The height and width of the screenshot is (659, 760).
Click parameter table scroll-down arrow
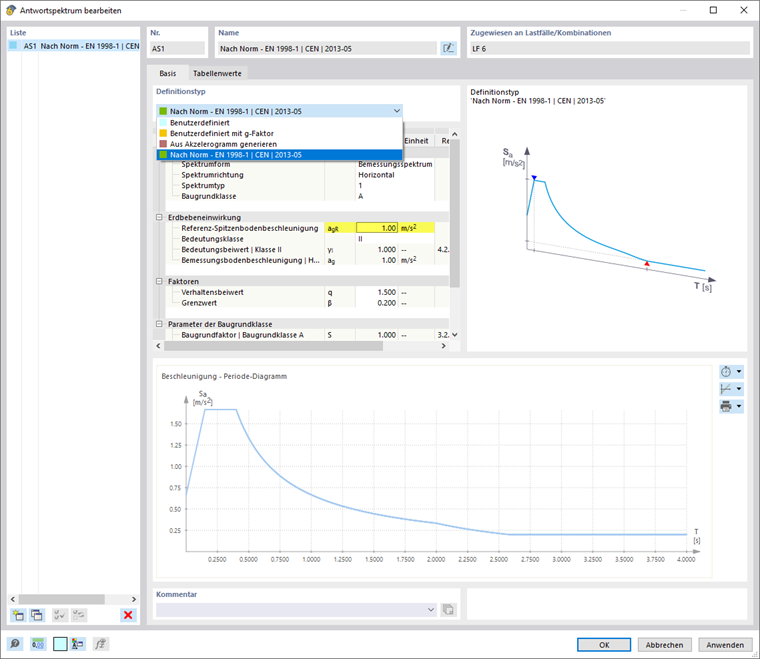pyautogui.click(x=455, y=335)
